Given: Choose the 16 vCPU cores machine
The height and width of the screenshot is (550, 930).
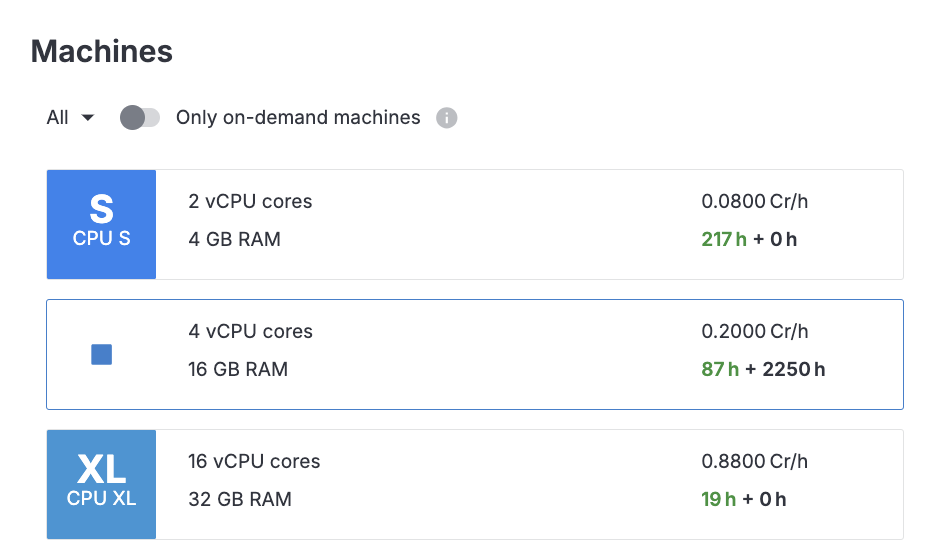Looking at the screenshot, I should pyautogui.click(x=254, y=461).
